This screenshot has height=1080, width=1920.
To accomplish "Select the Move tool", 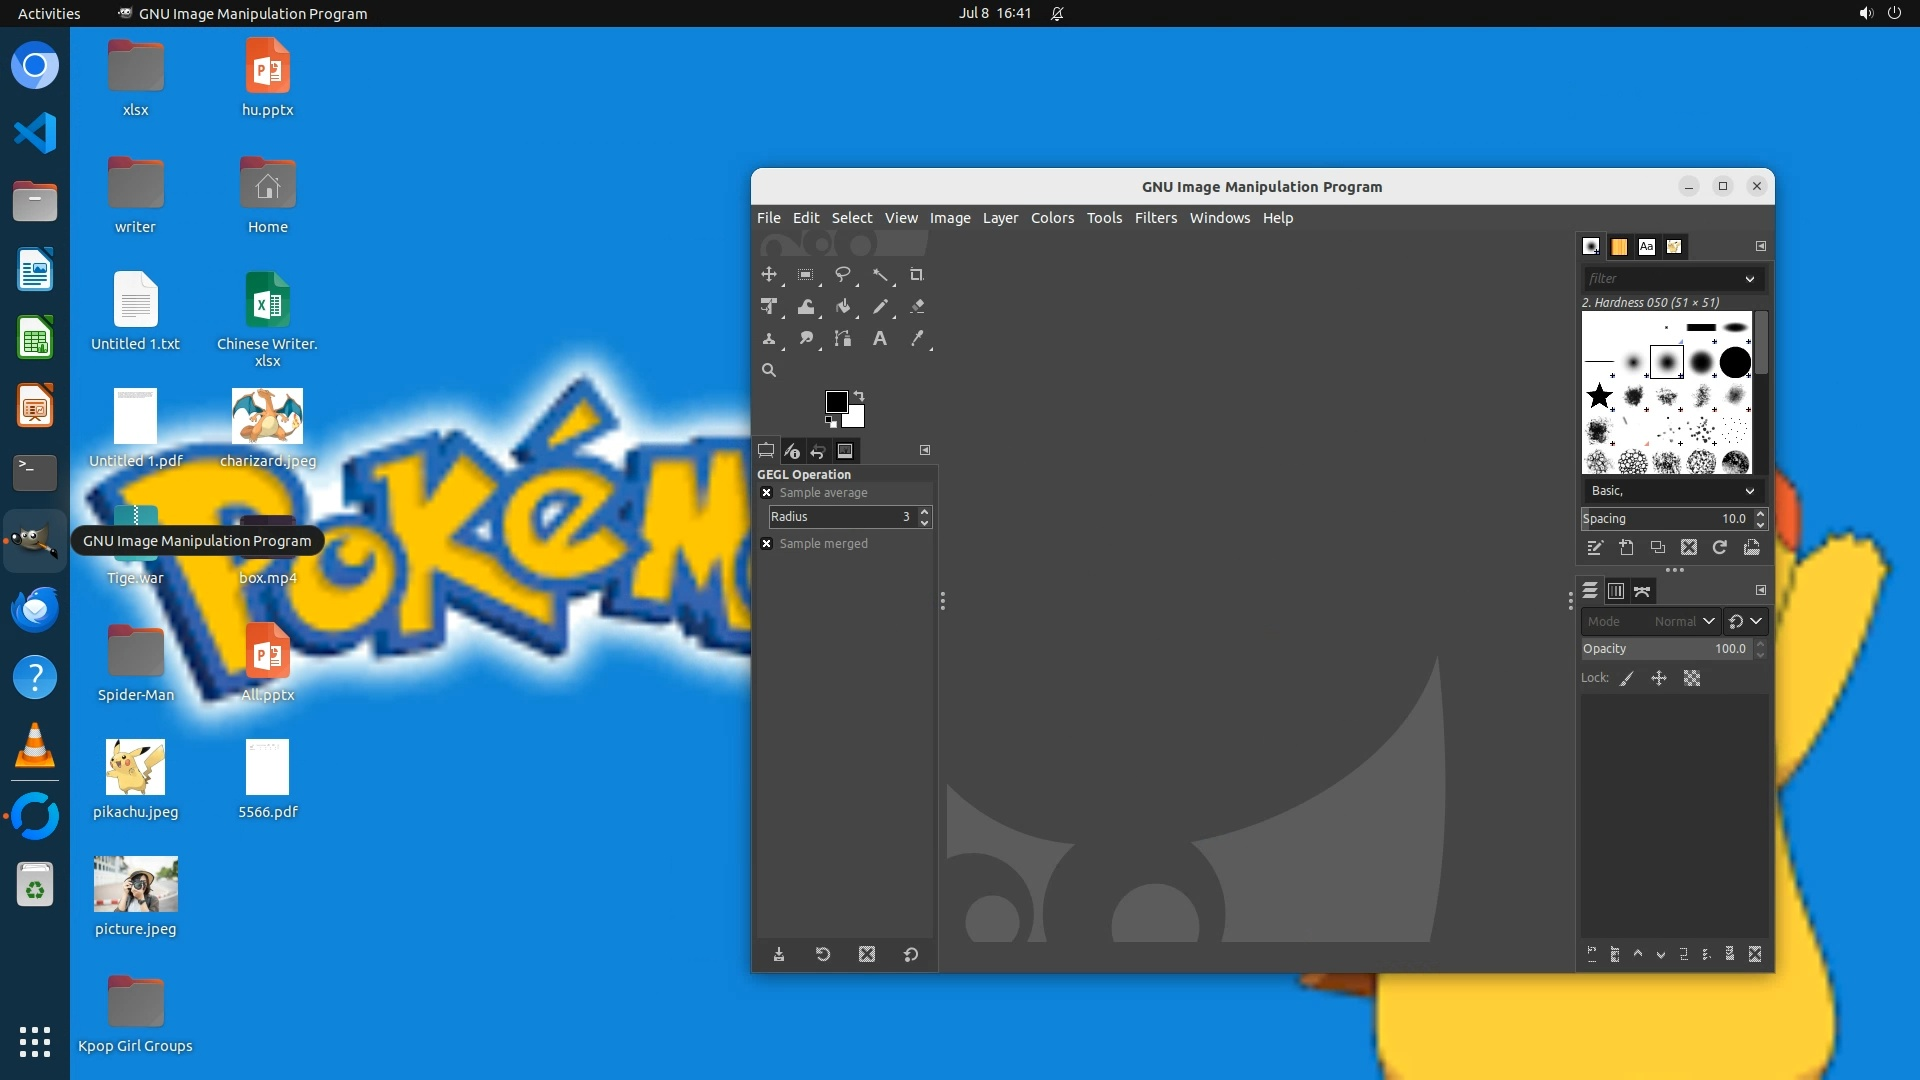I will [768, 275].
